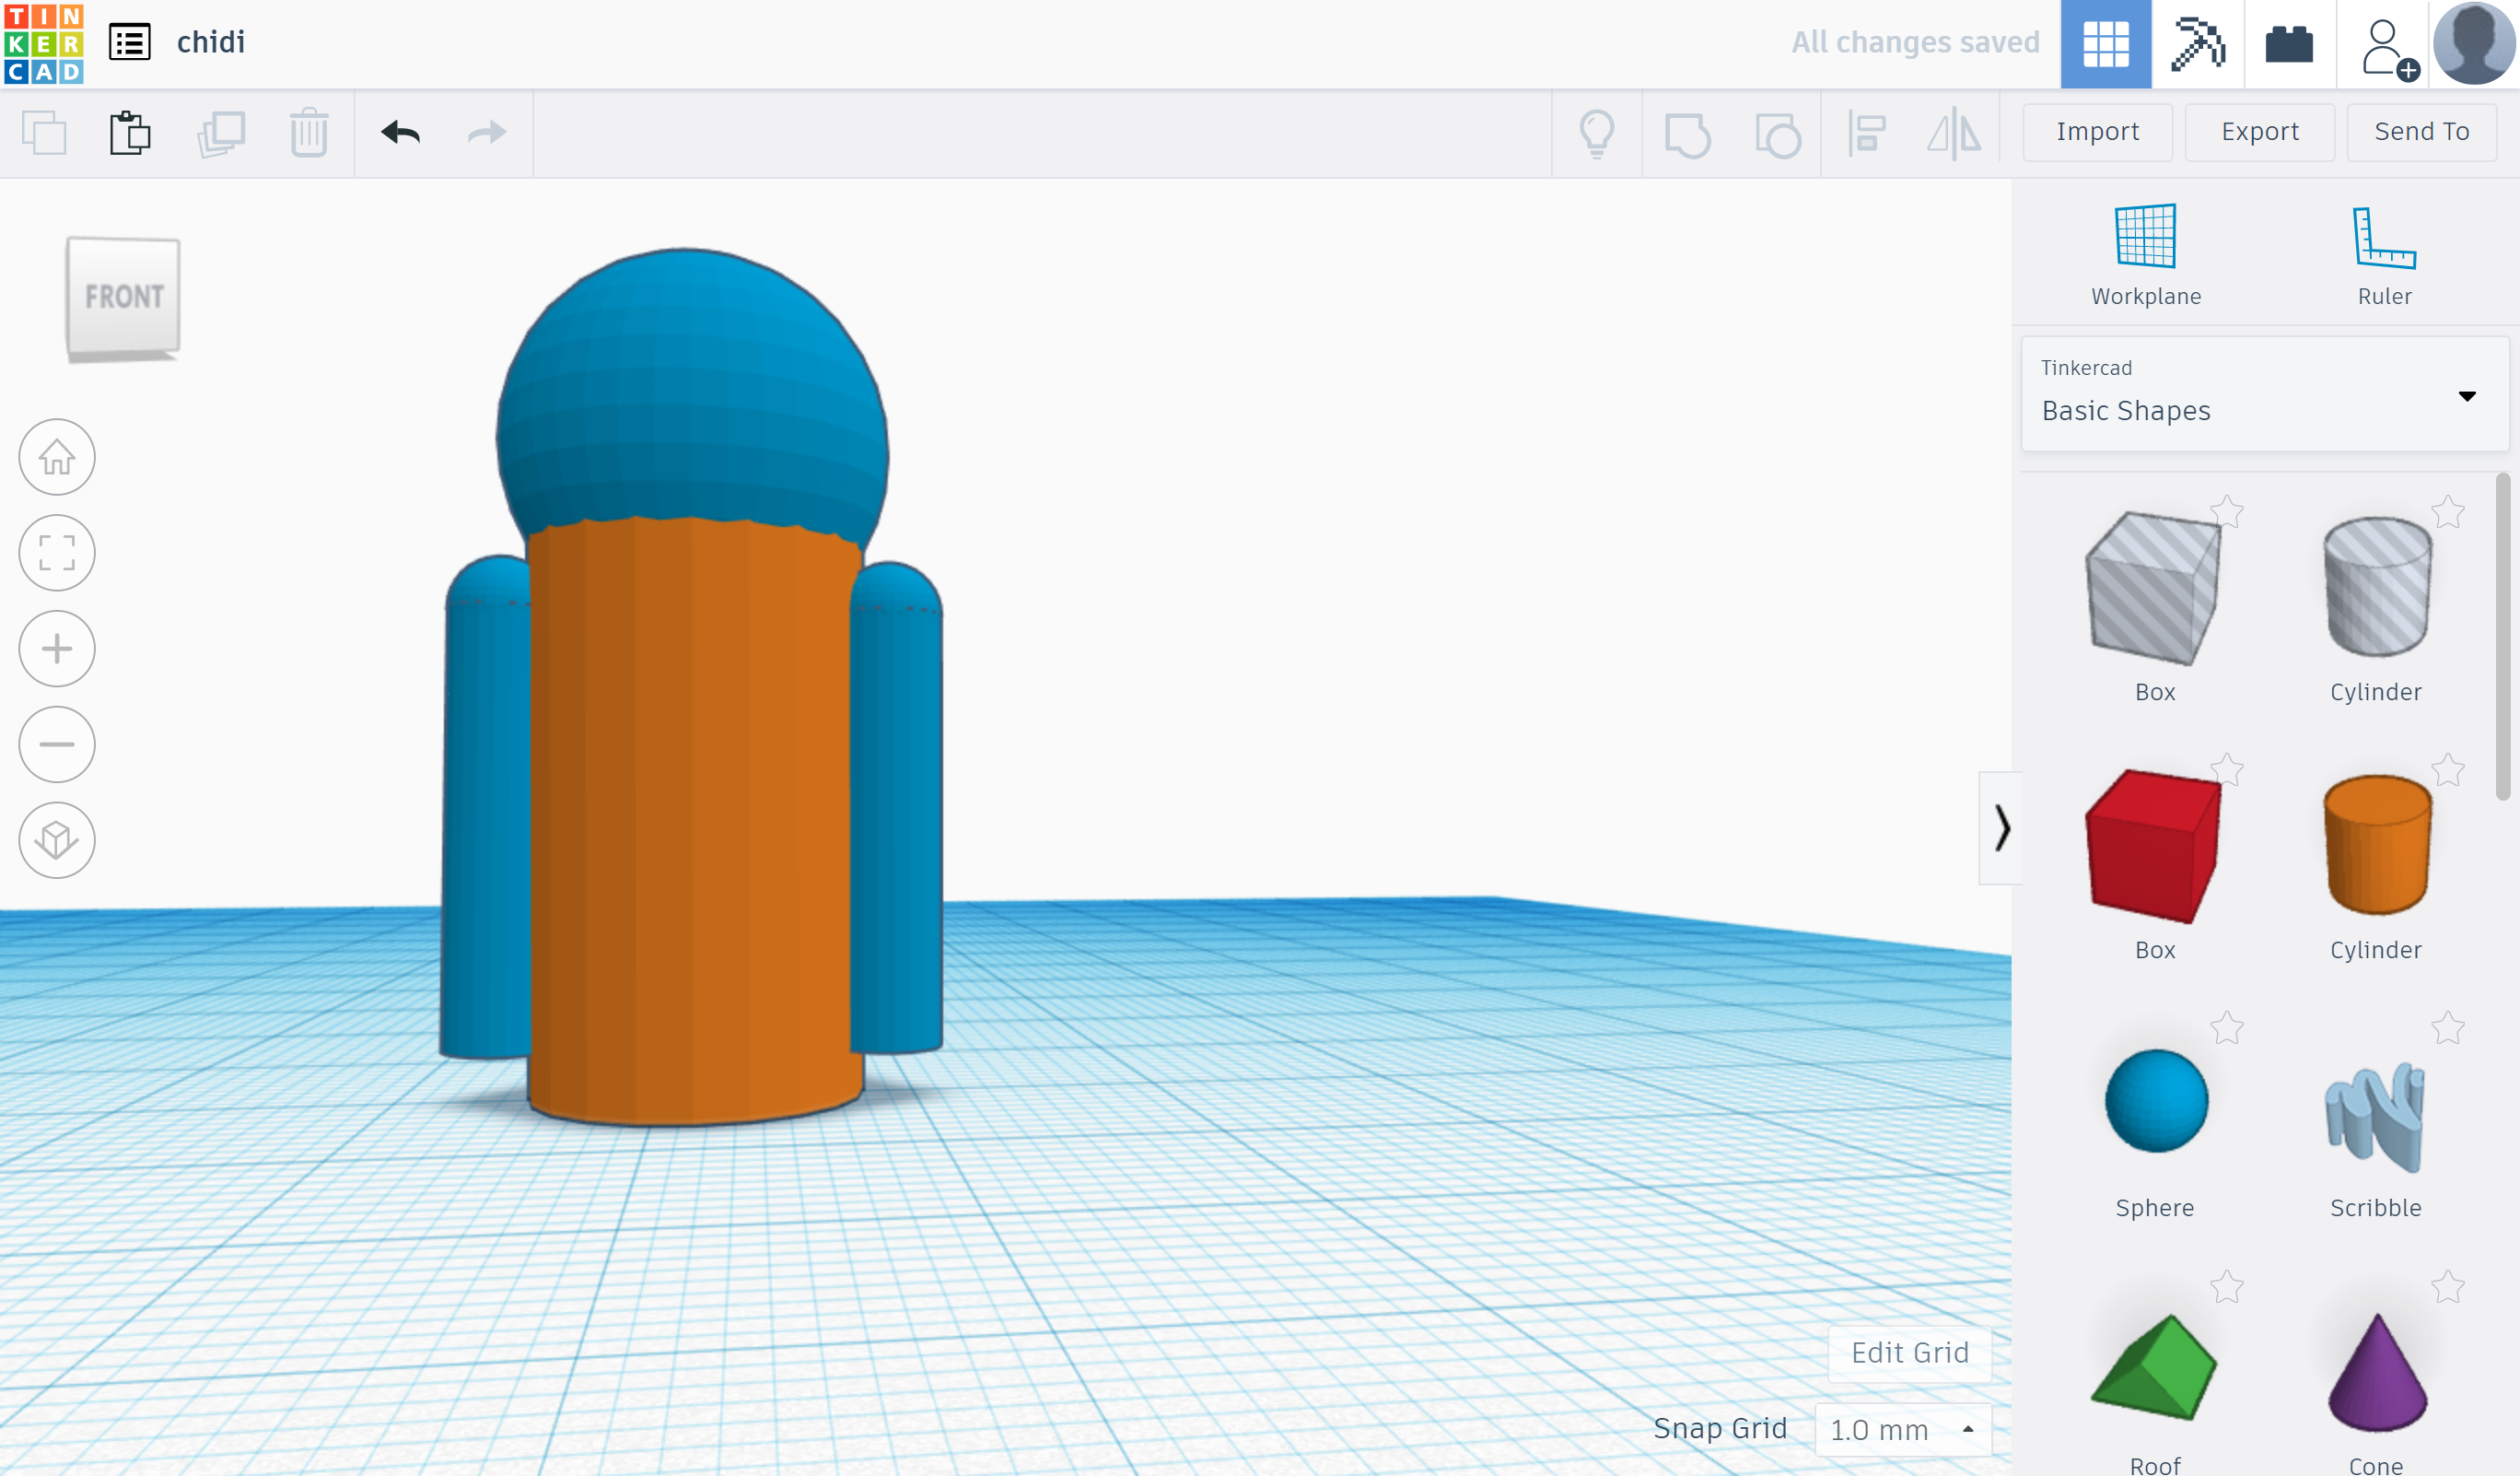This screenshot has height=1476, width=2520.
Task: Open the Blocks mode pickaxe icon
Action: tap(2197, 44)
